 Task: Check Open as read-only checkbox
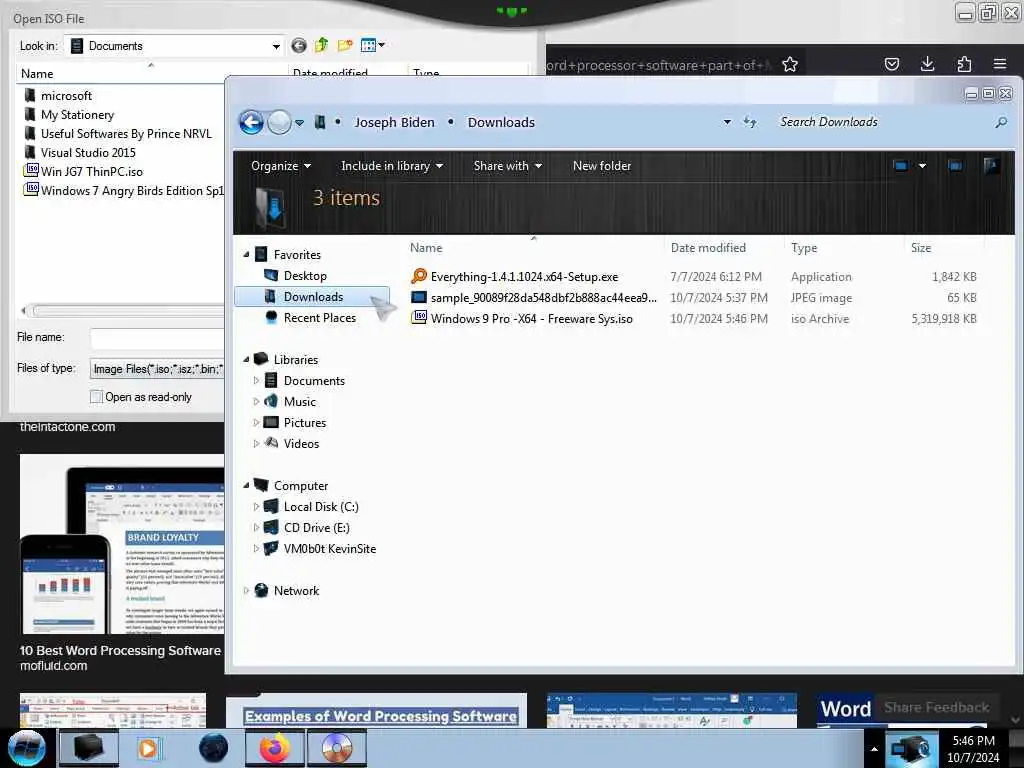click(x=96, y=396)
